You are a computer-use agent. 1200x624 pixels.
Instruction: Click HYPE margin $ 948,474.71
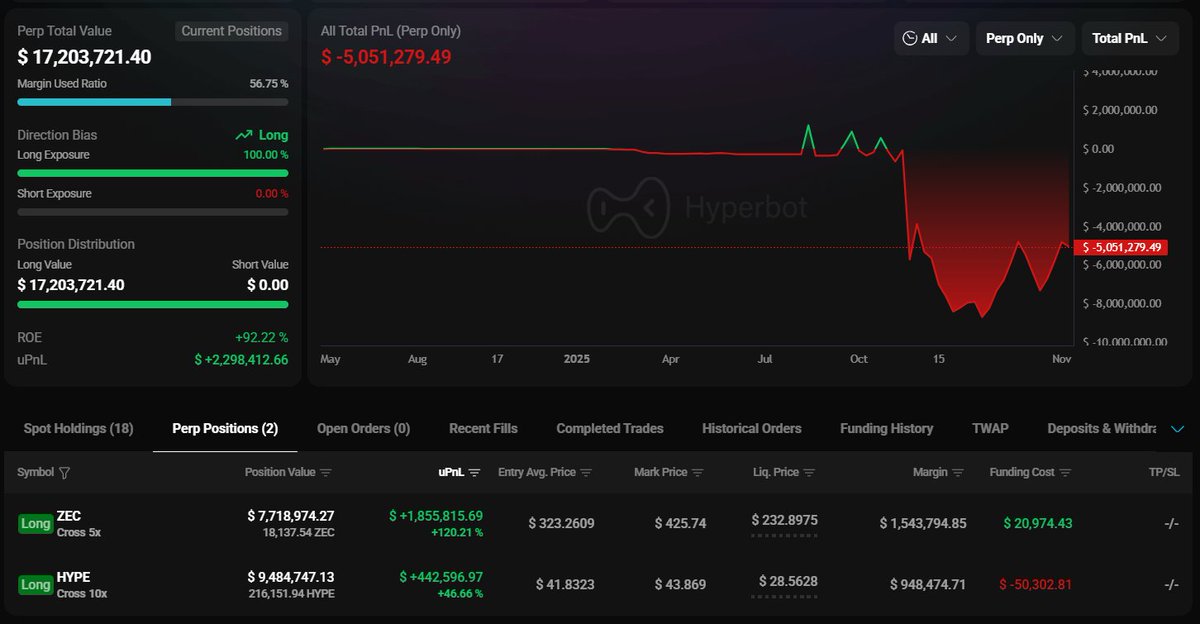coord(927,584)
